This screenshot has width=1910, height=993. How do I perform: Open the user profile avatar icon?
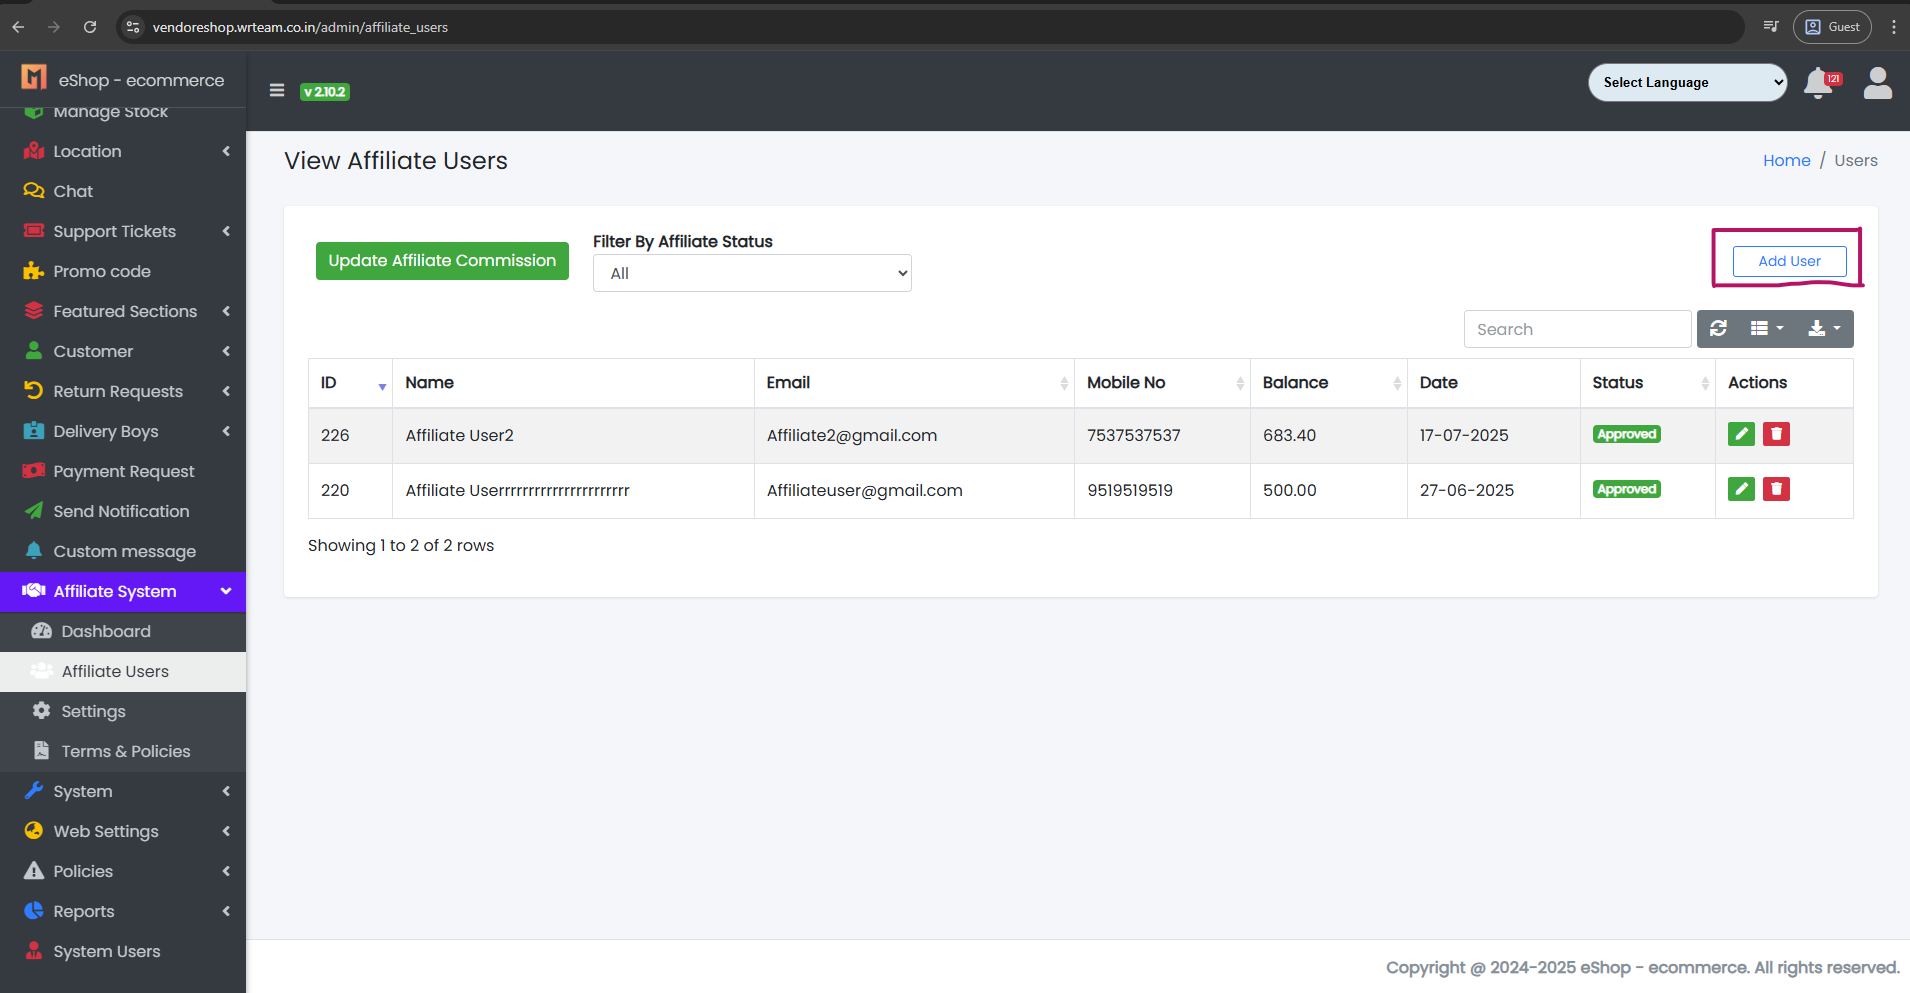(x=1877, y=83)
